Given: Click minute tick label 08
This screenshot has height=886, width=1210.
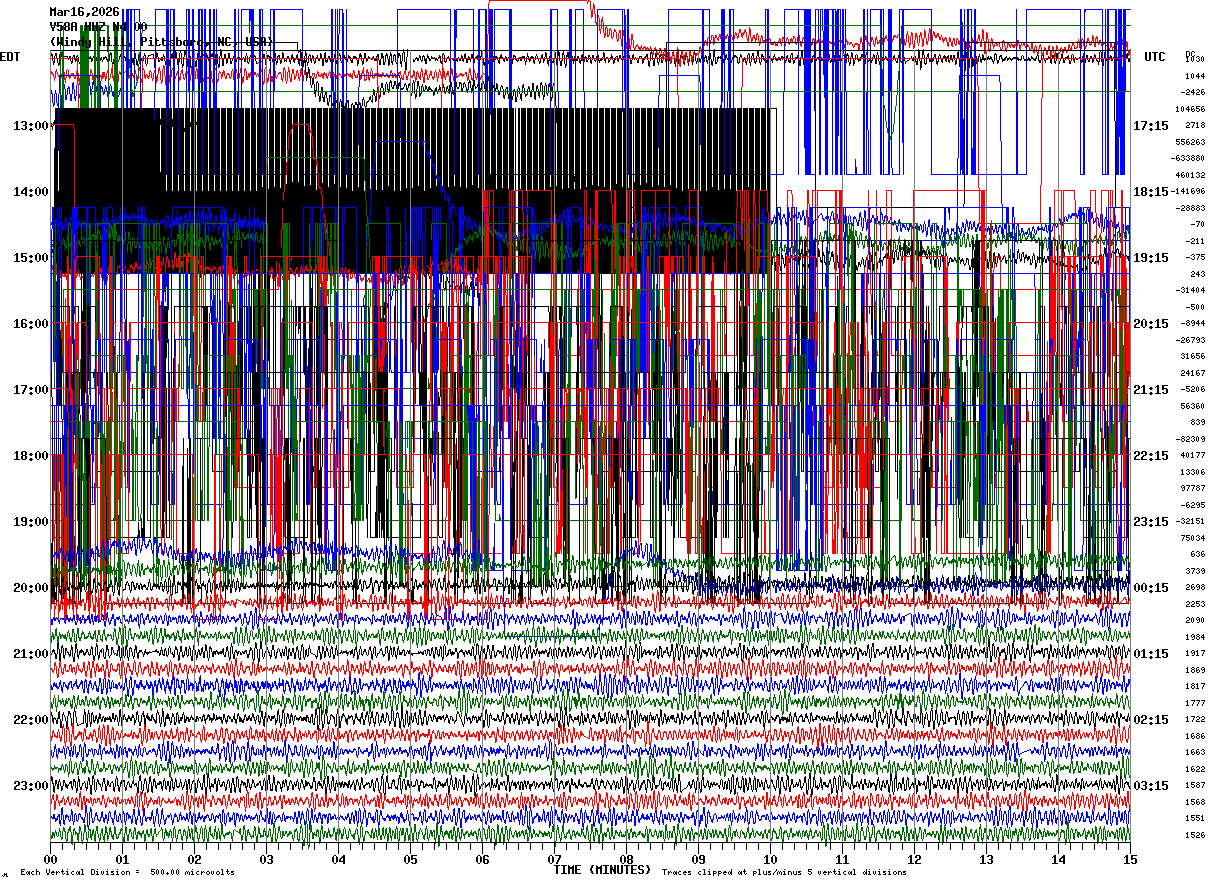Looking at the screenshot, I should pos(626,859).
